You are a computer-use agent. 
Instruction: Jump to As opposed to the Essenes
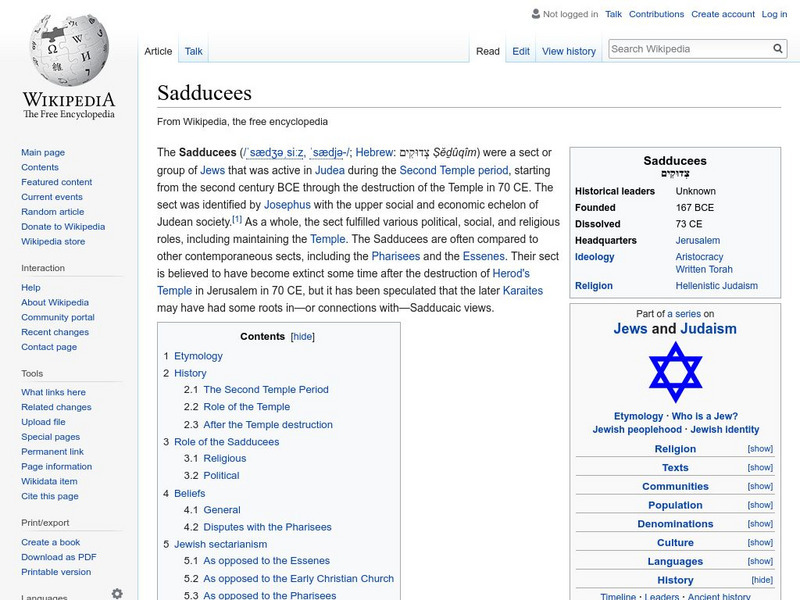coord(266,561)
